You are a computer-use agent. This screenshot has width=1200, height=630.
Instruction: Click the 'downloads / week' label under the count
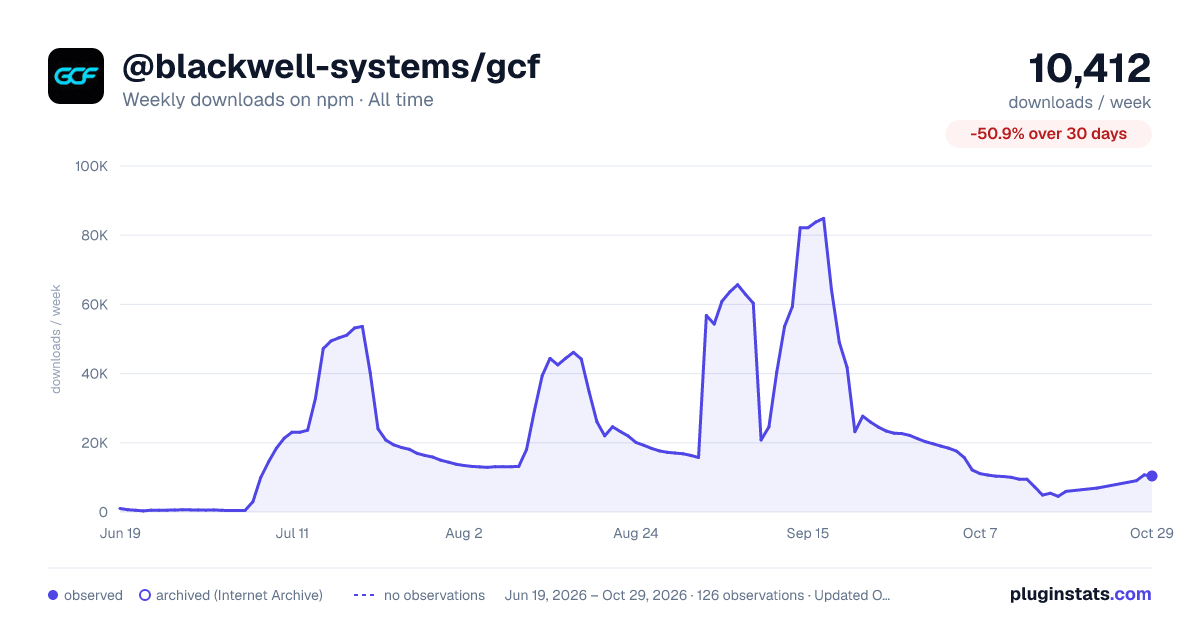(1080, 102)
